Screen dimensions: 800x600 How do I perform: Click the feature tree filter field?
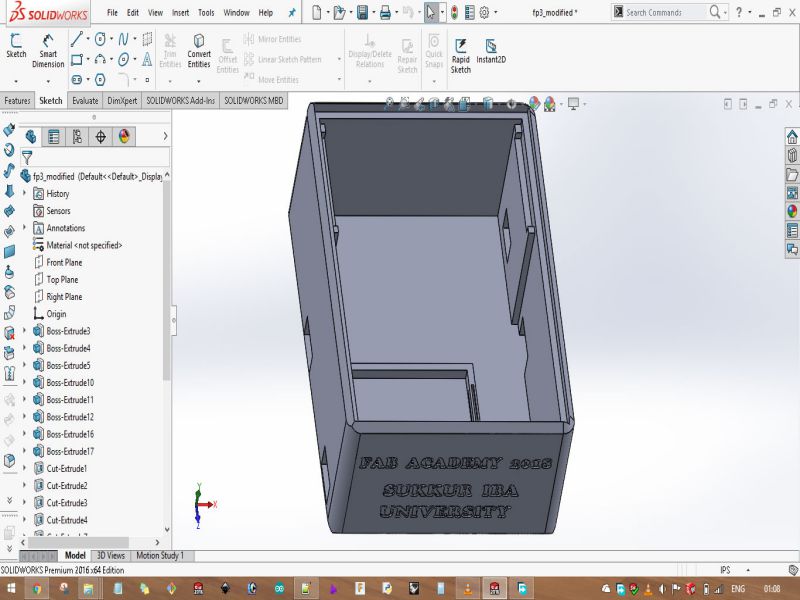tap(101, 157)
